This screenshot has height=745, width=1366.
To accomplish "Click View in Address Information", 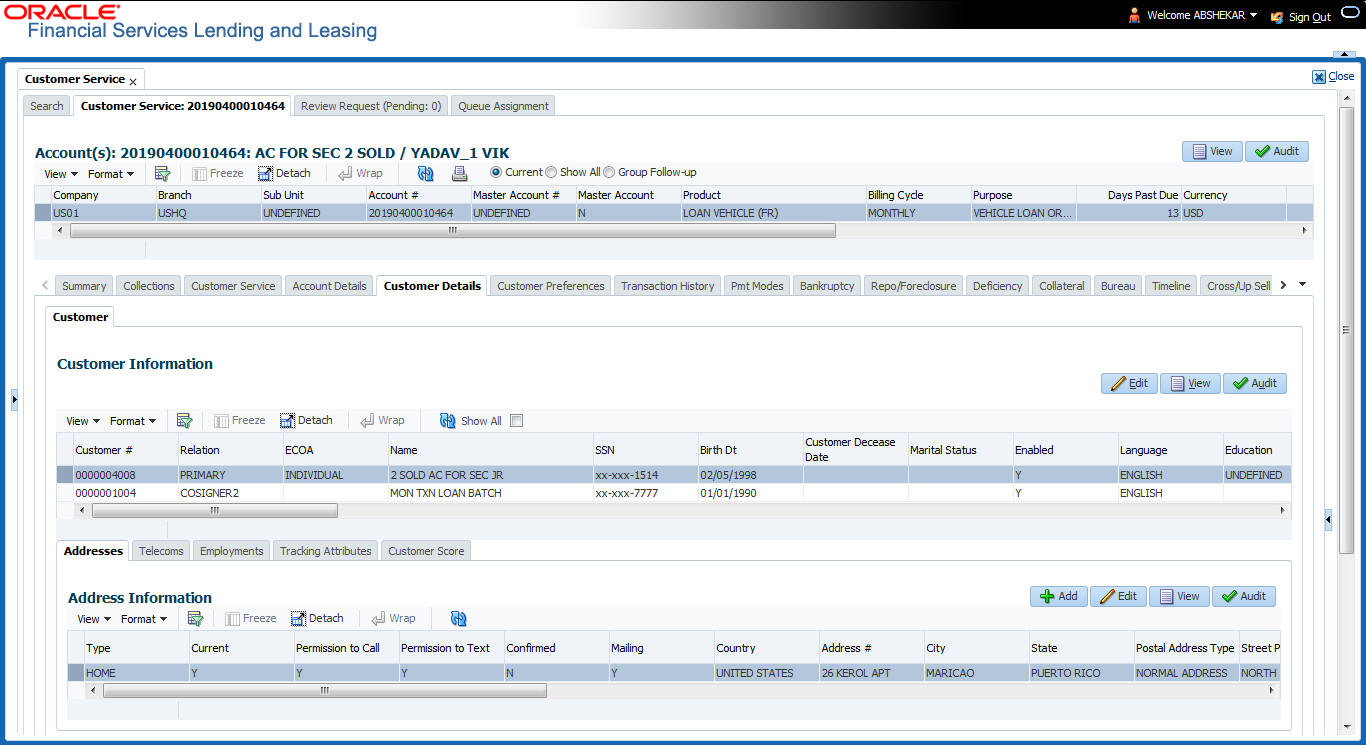I will (1179, 596).
